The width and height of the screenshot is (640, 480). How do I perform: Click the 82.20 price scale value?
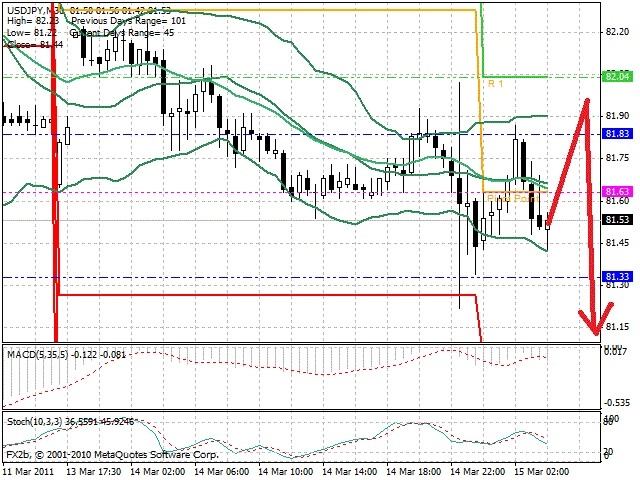(x=617, y=32)
